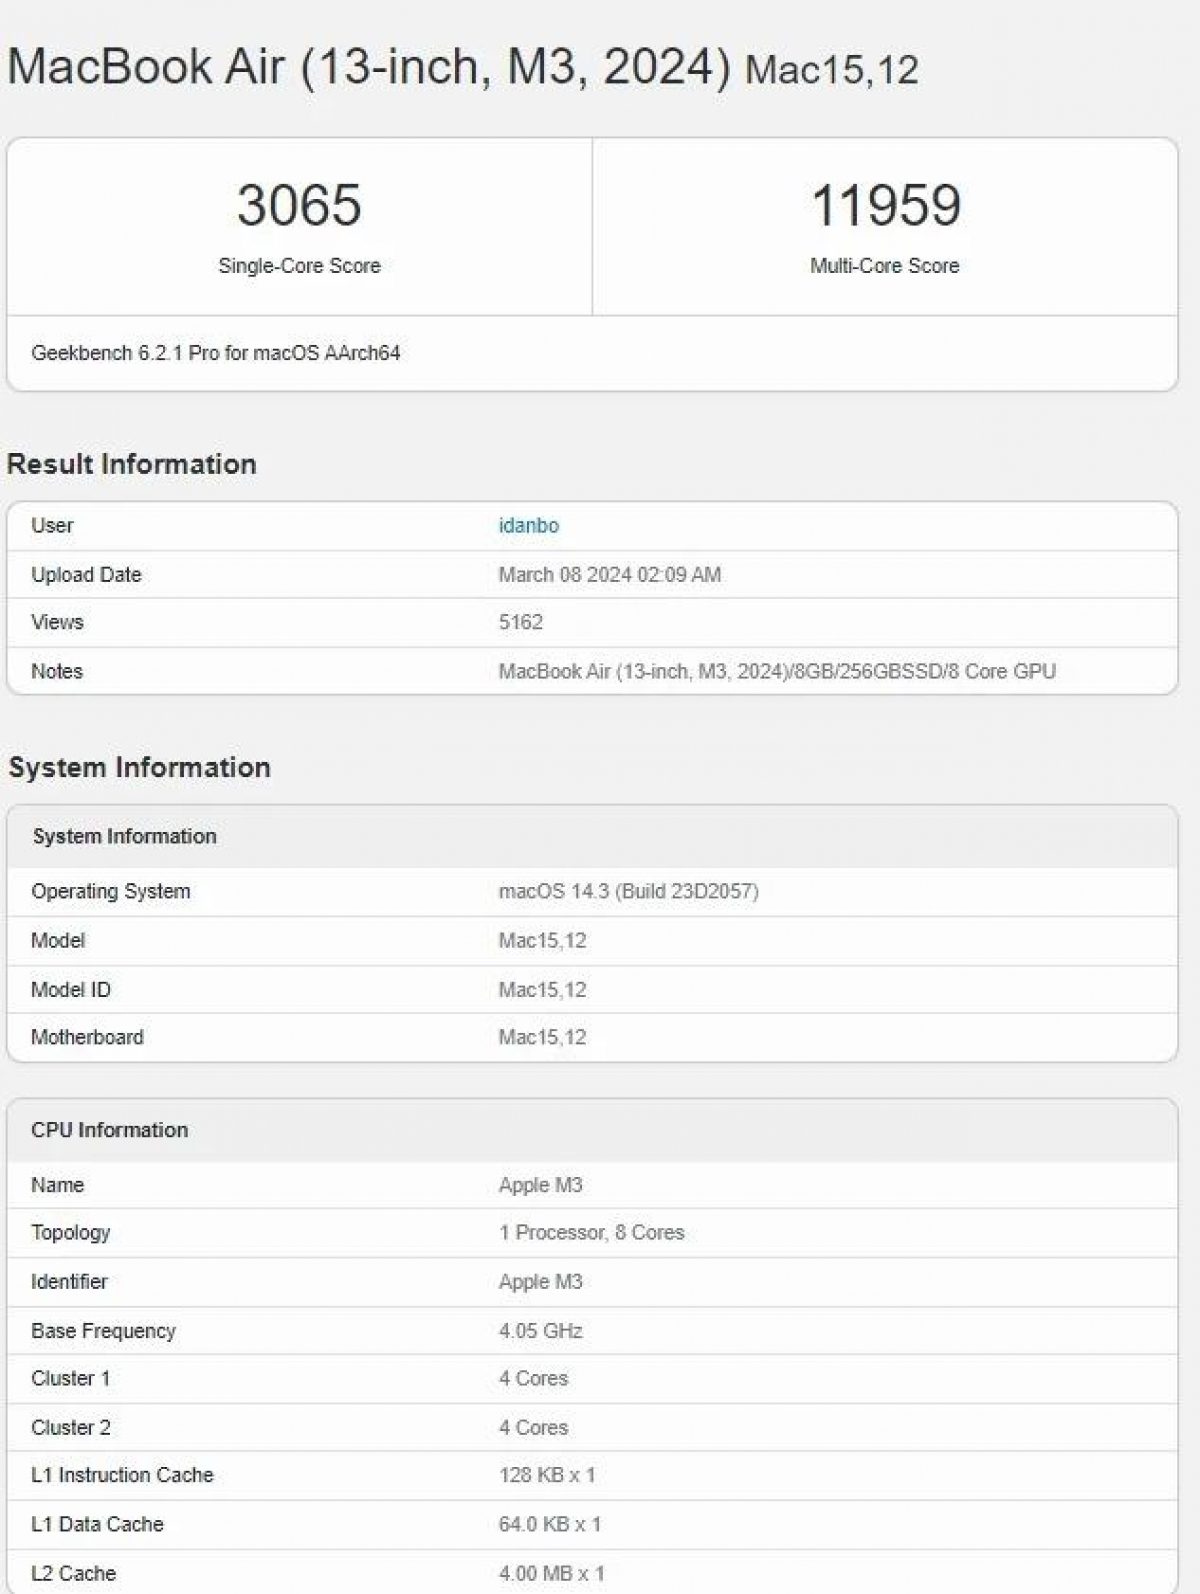Select the 'Multi-Core Score' label
1200x1594 pixels.
point(885,266)
